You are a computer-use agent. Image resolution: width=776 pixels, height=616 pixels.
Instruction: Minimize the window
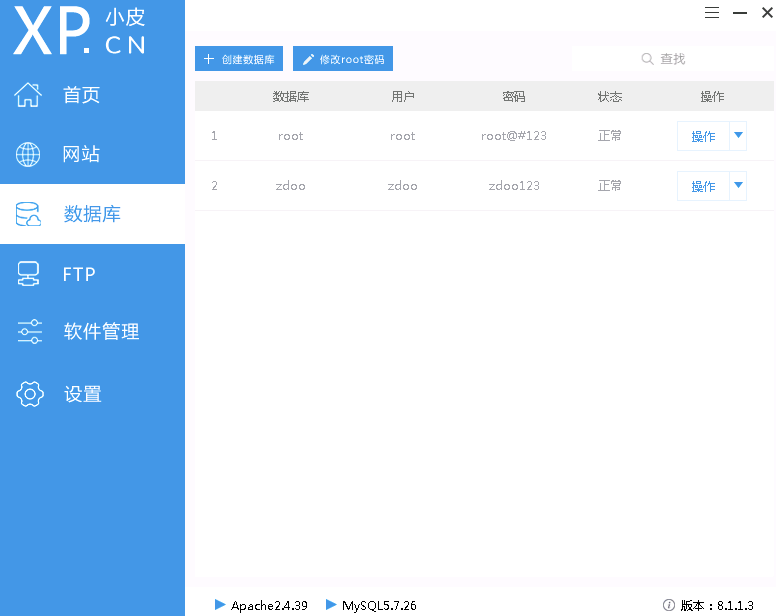(740, 13)
